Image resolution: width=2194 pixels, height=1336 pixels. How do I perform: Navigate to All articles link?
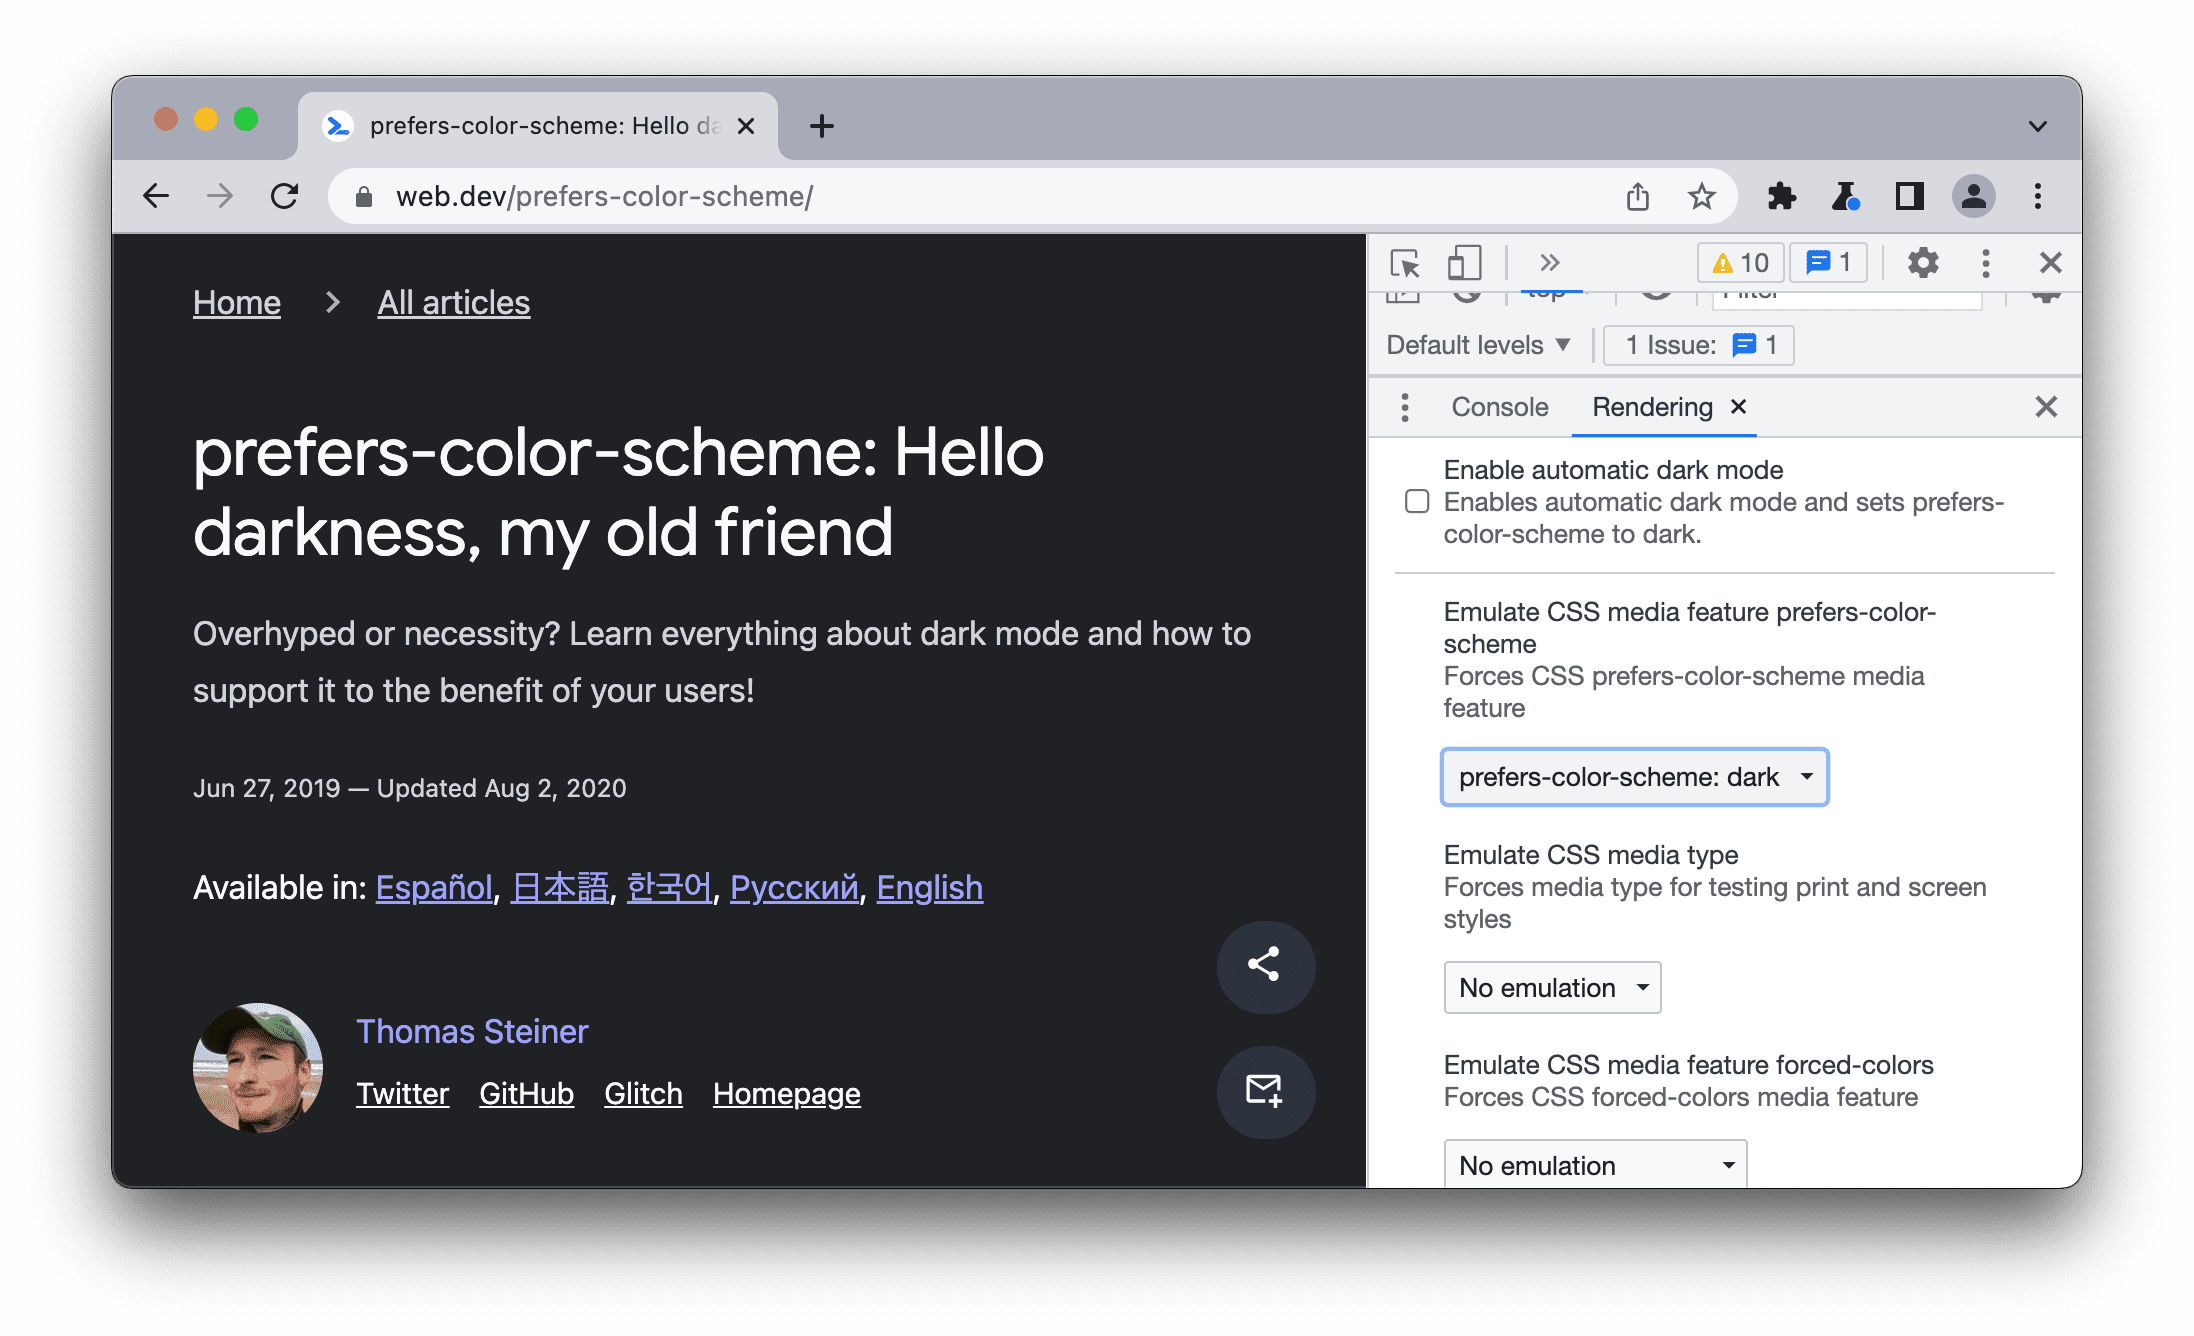[453, 302]
